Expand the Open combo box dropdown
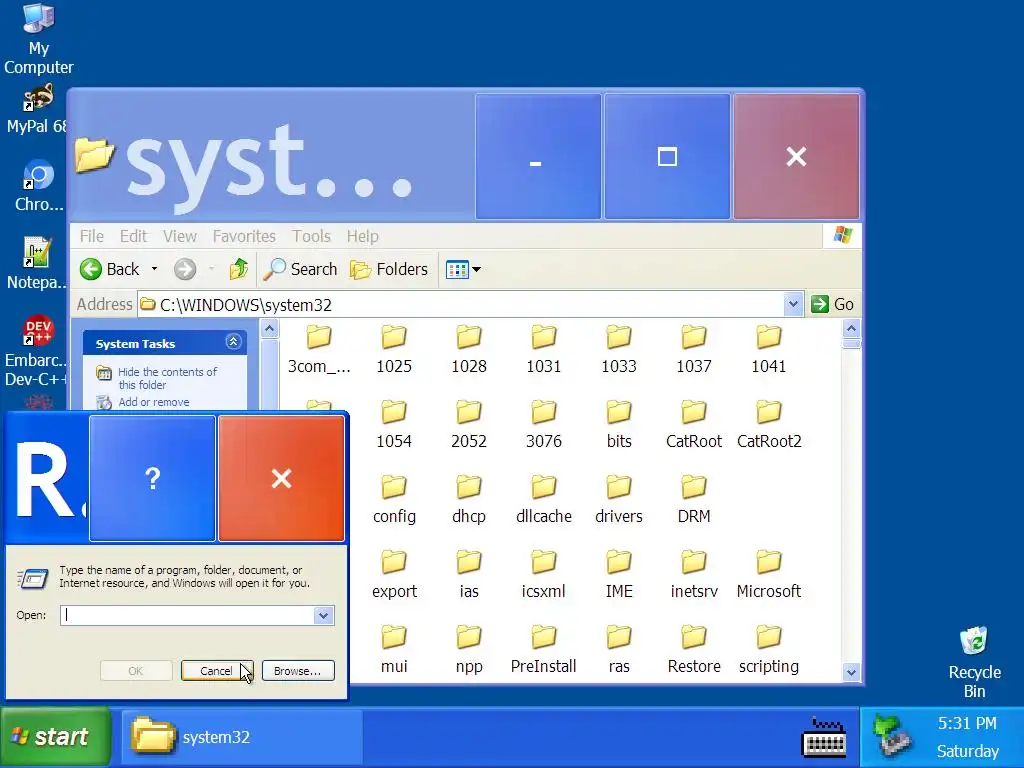This screenshot has width=1024, height=768. (323, 615)
